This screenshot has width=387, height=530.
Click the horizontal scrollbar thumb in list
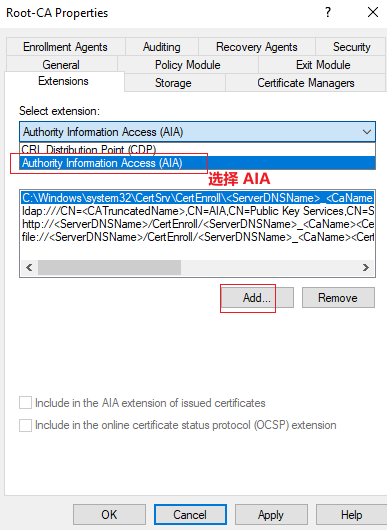(x=109, y=267)
